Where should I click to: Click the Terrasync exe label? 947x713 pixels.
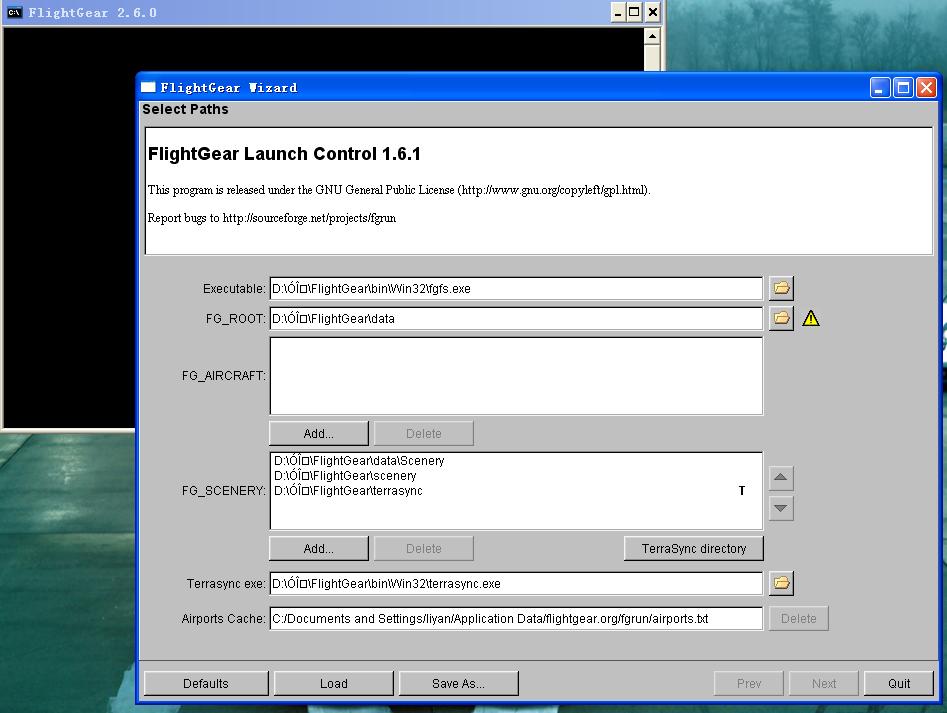[226, 584]
